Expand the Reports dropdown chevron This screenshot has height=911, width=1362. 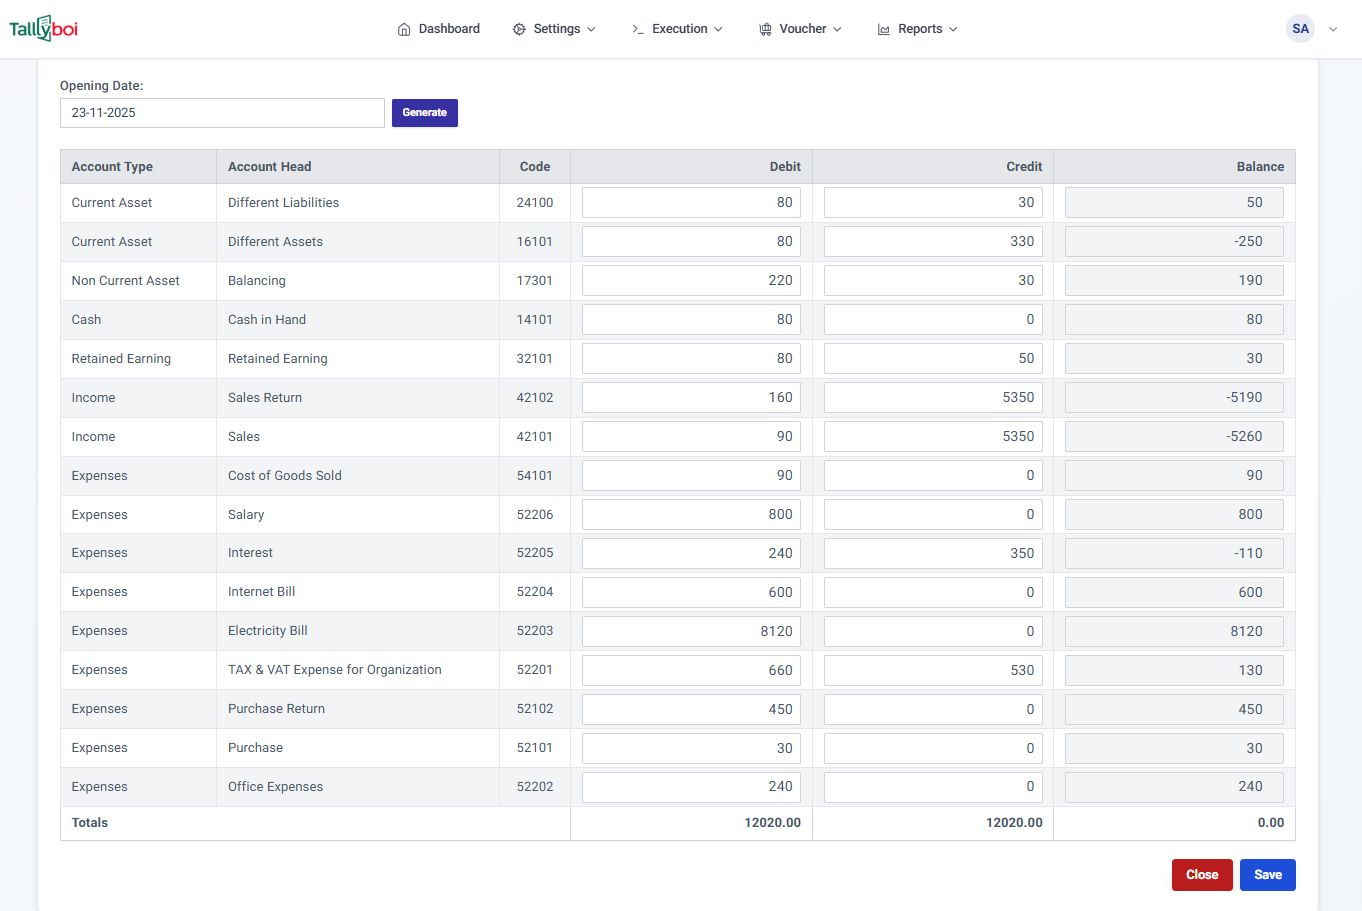953,29
